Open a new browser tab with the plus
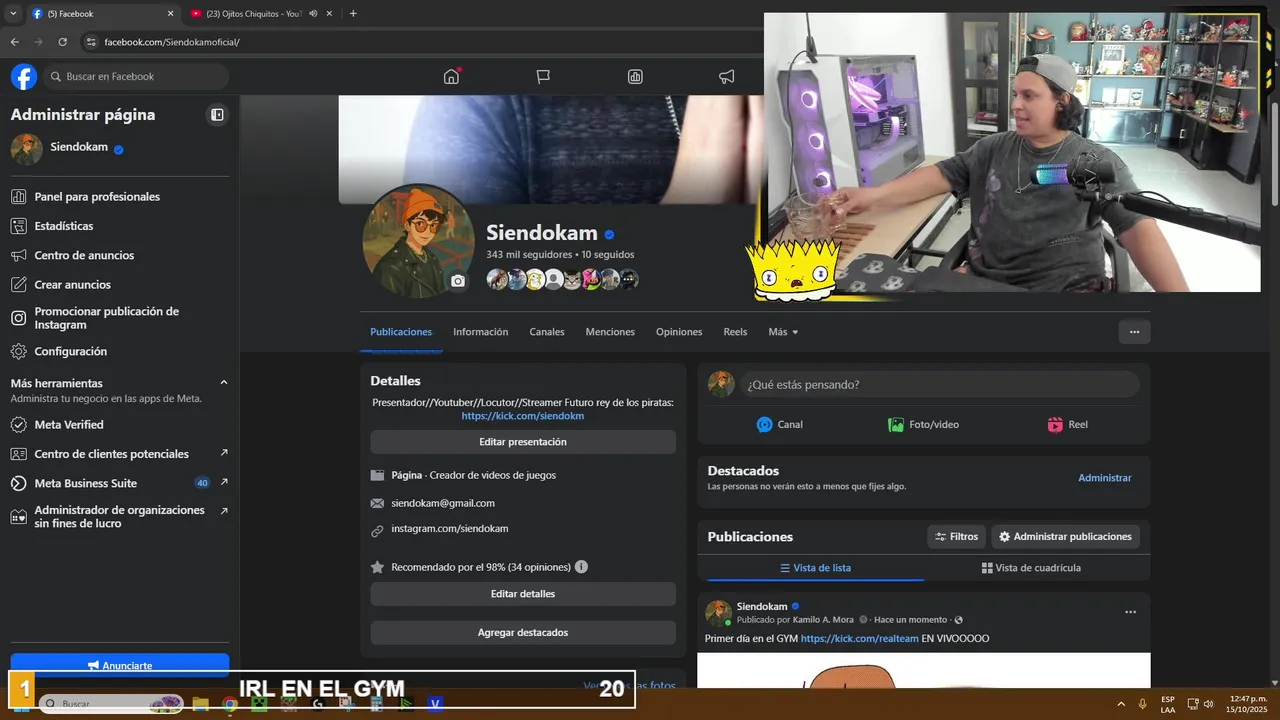Screen dimensions: 1280x720 coord(353,13)
